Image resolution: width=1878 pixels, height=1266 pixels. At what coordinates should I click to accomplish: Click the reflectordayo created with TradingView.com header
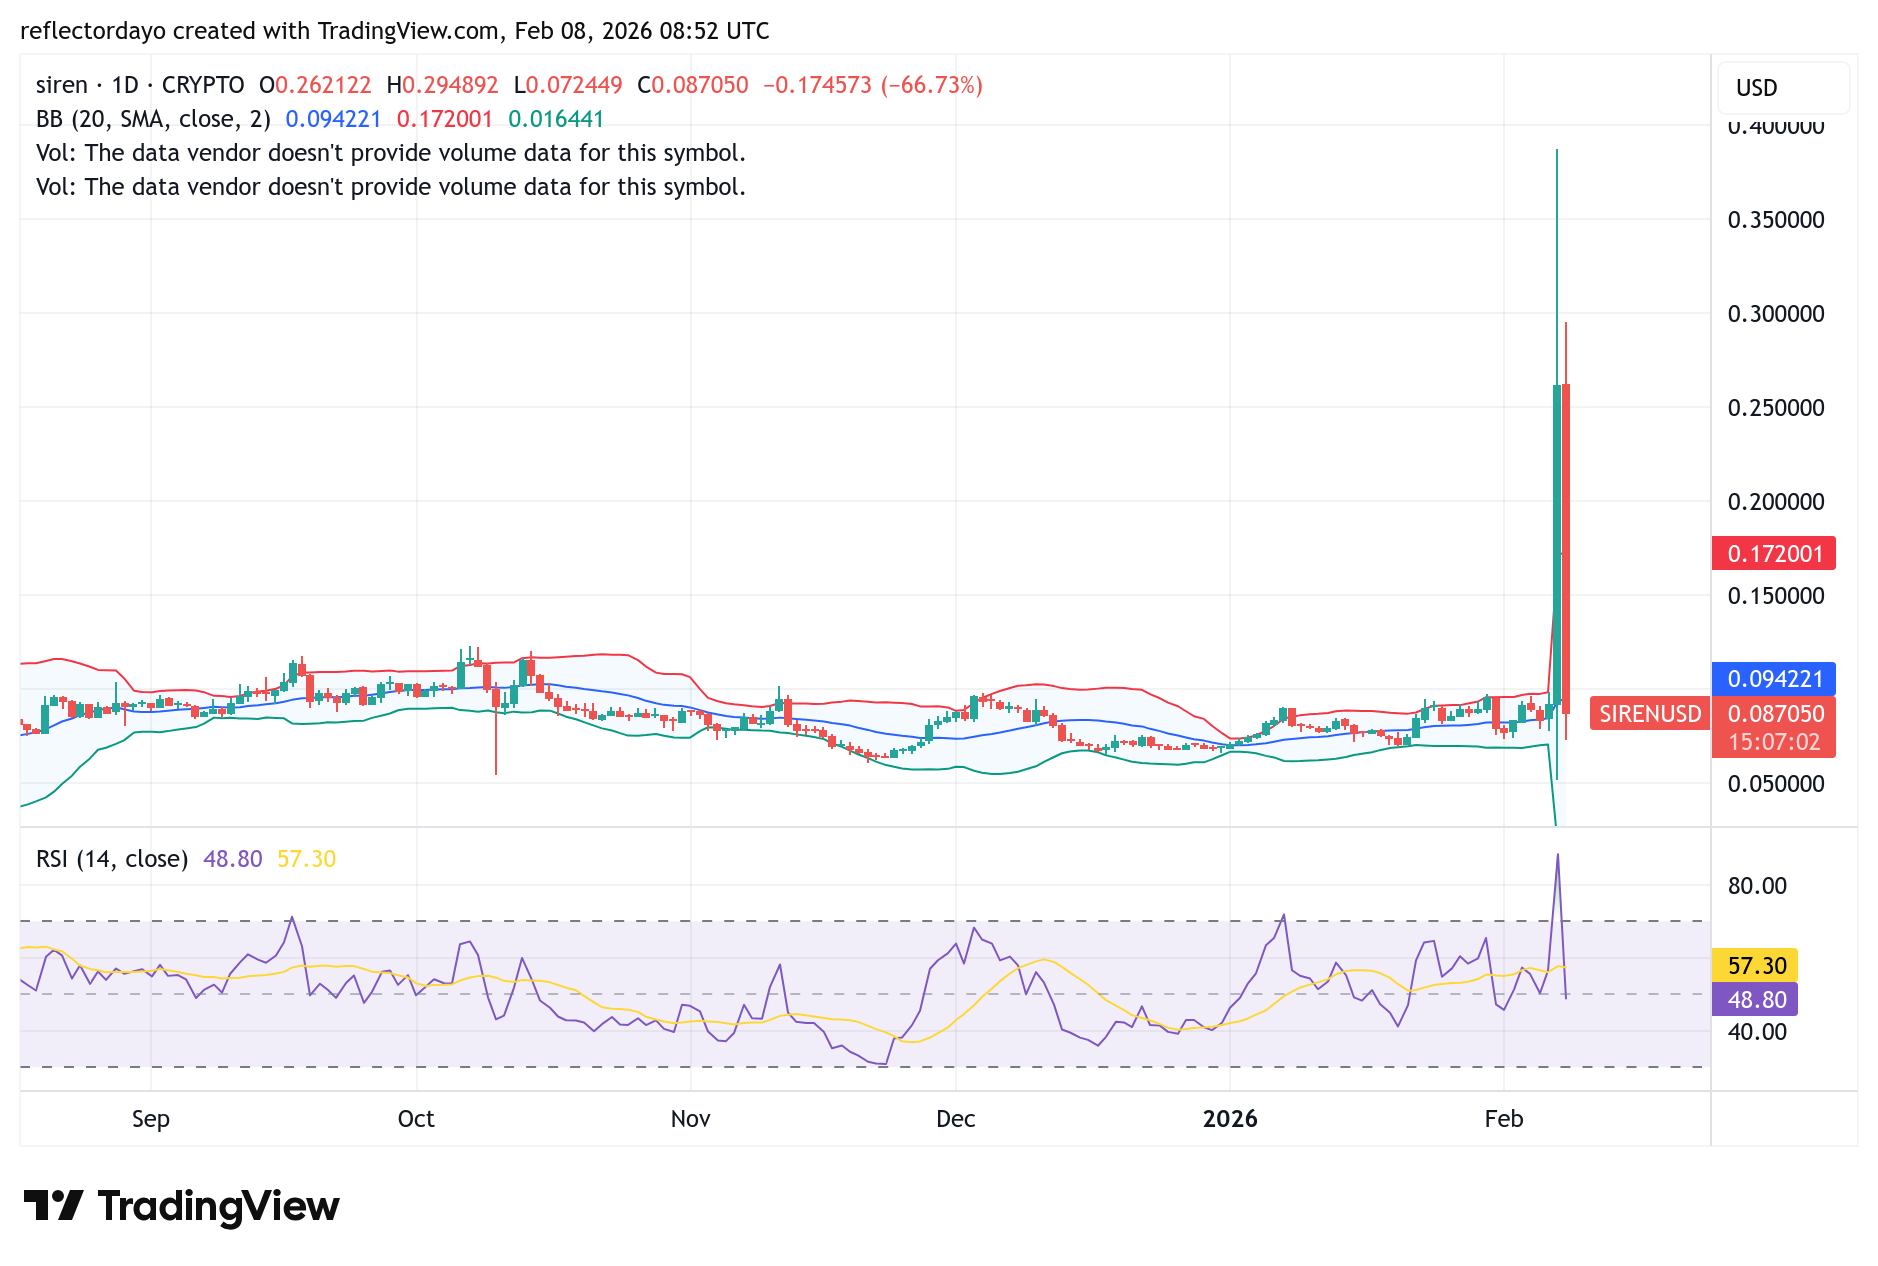coord(395,31)
